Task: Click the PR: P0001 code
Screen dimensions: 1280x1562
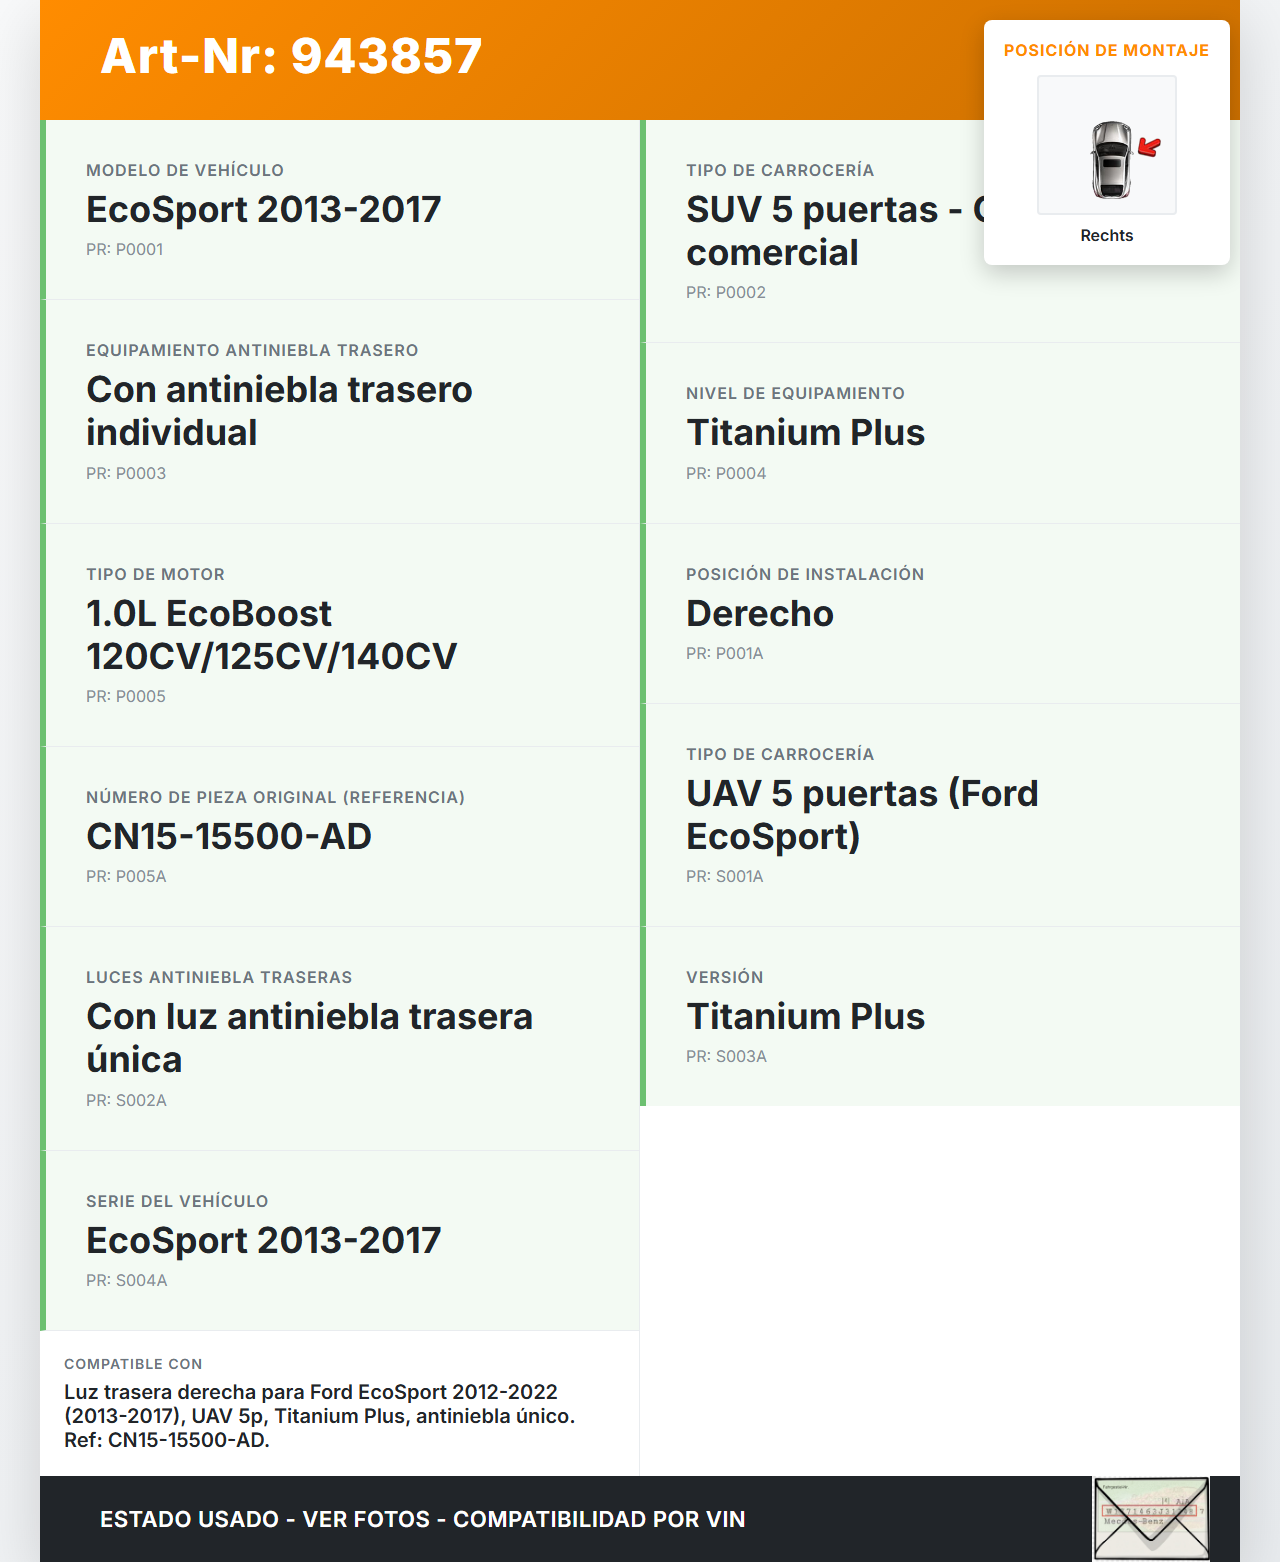Action: [124, 249]
